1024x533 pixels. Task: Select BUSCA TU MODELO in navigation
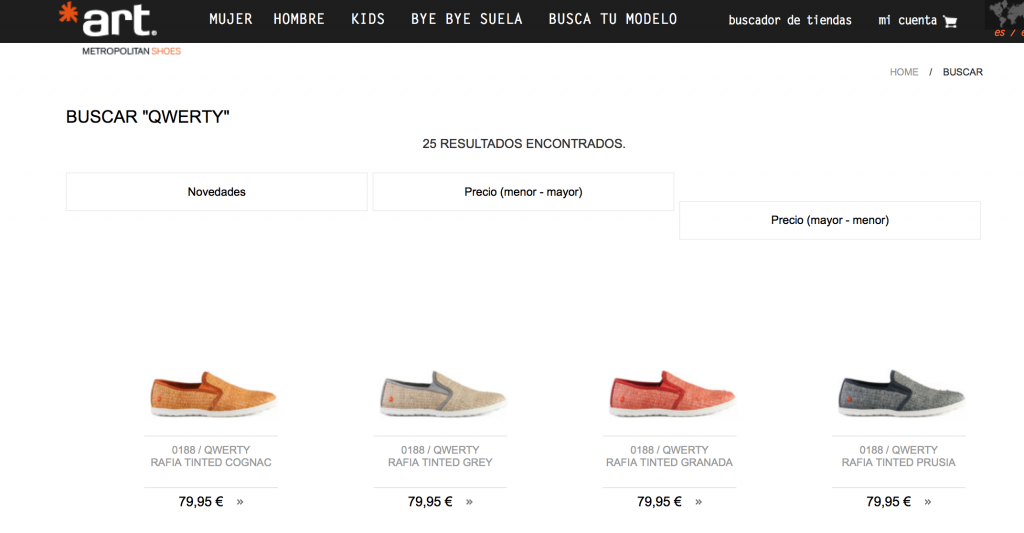pos(612,19)
